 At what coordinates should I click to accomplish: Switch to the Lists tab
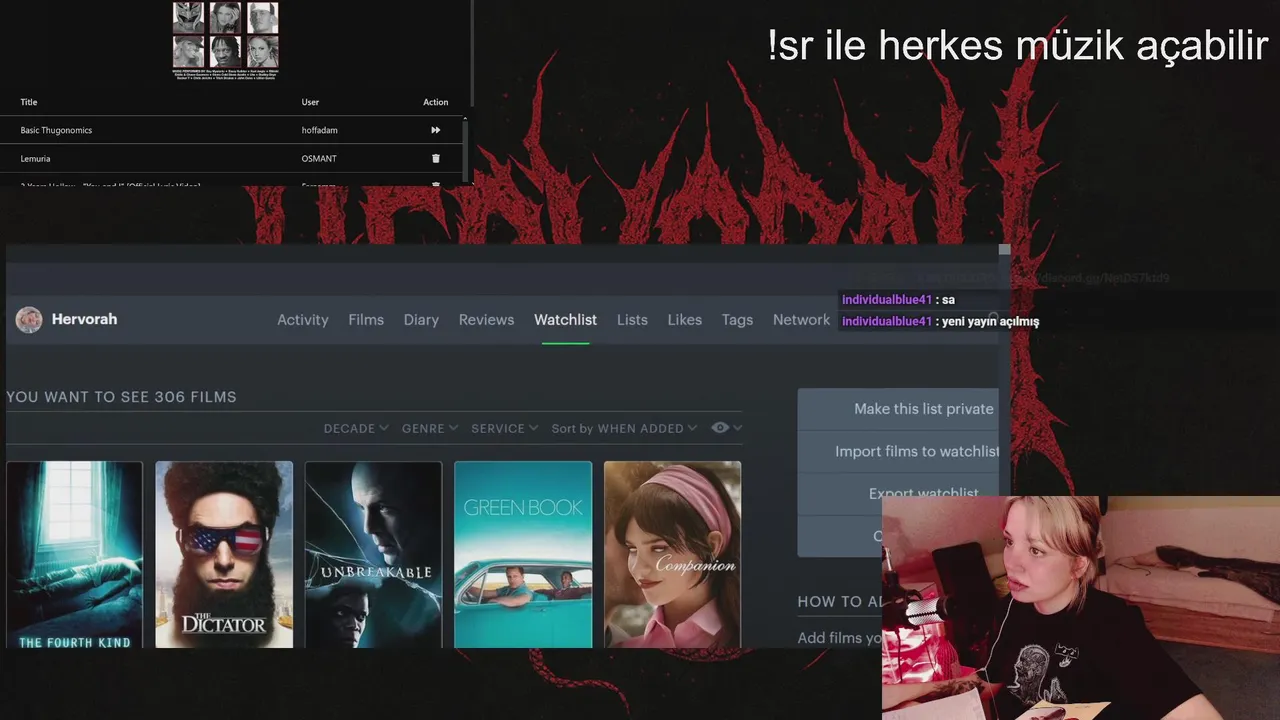[x=632, y=320]
